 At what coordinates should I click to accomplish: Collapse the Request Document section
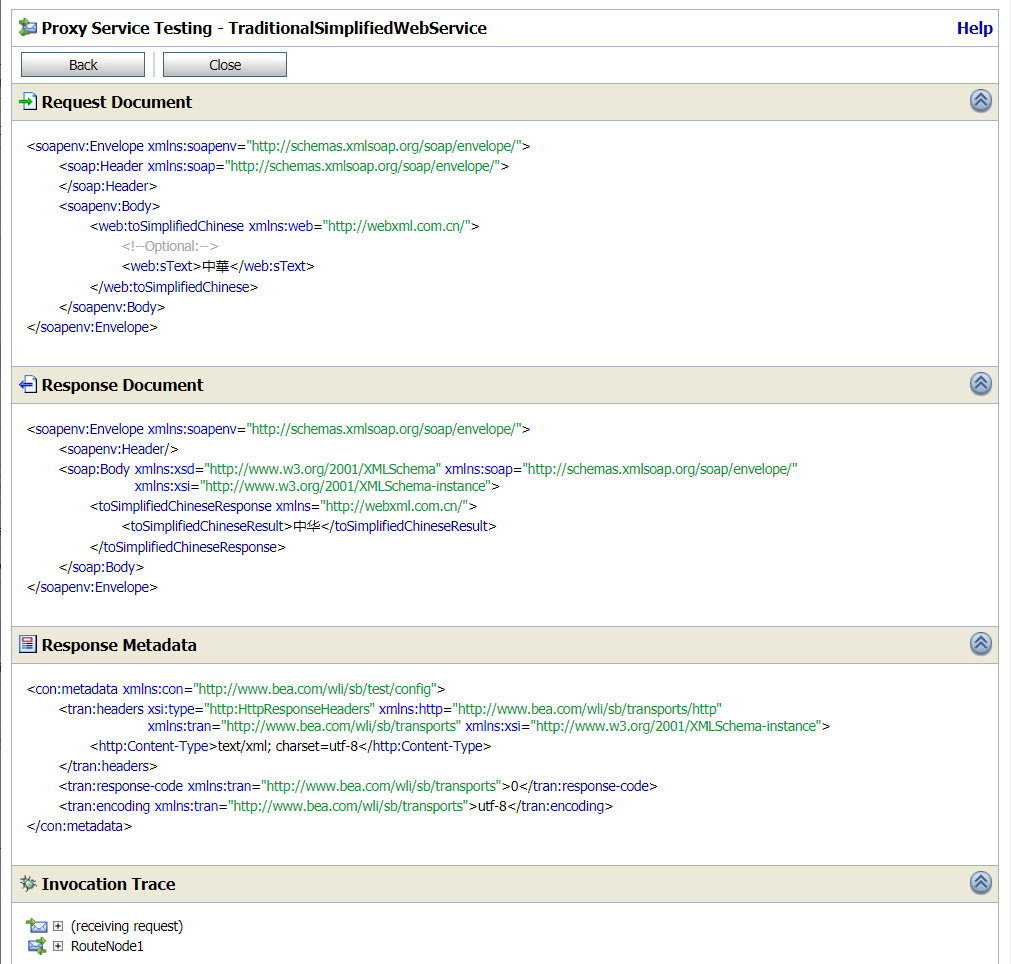pyautogui.click(x=981, y=101)
